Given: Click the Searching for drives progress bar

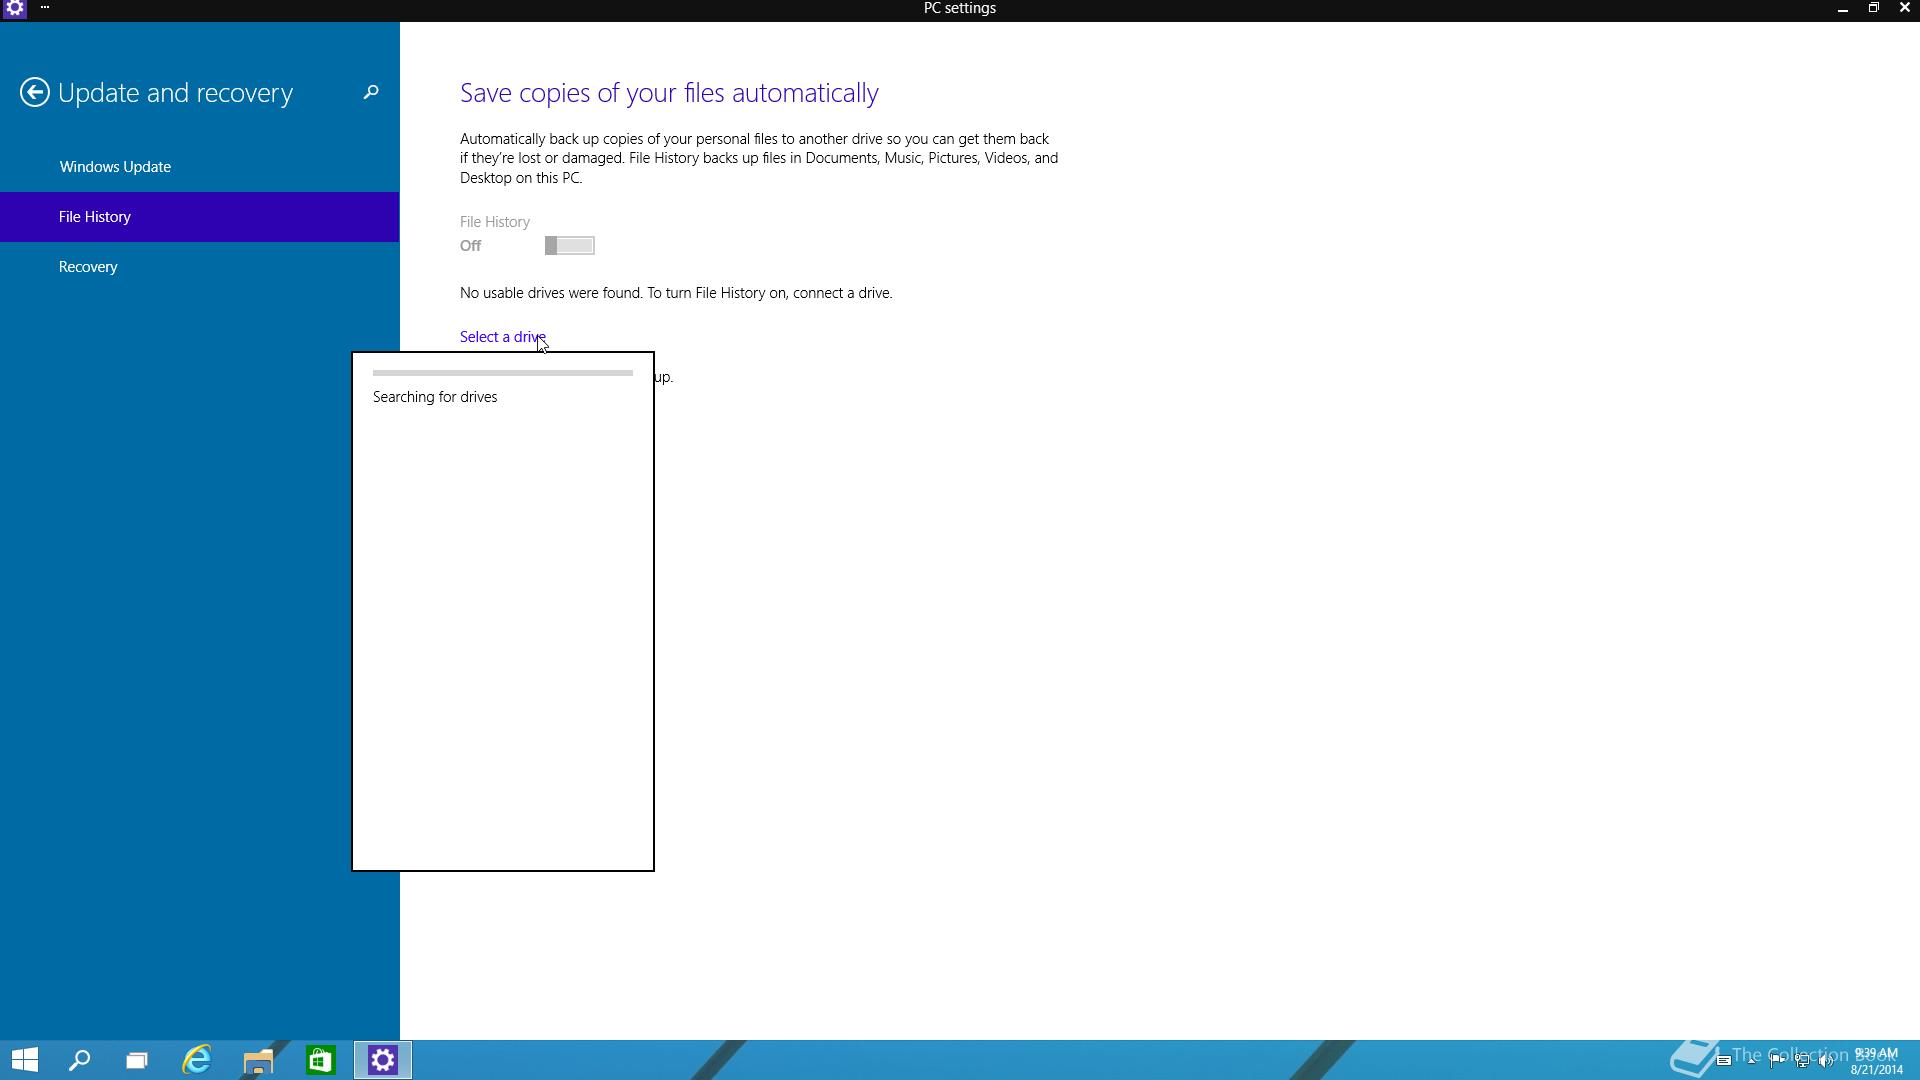Looking at the screenshot, I should pos(502,373).
